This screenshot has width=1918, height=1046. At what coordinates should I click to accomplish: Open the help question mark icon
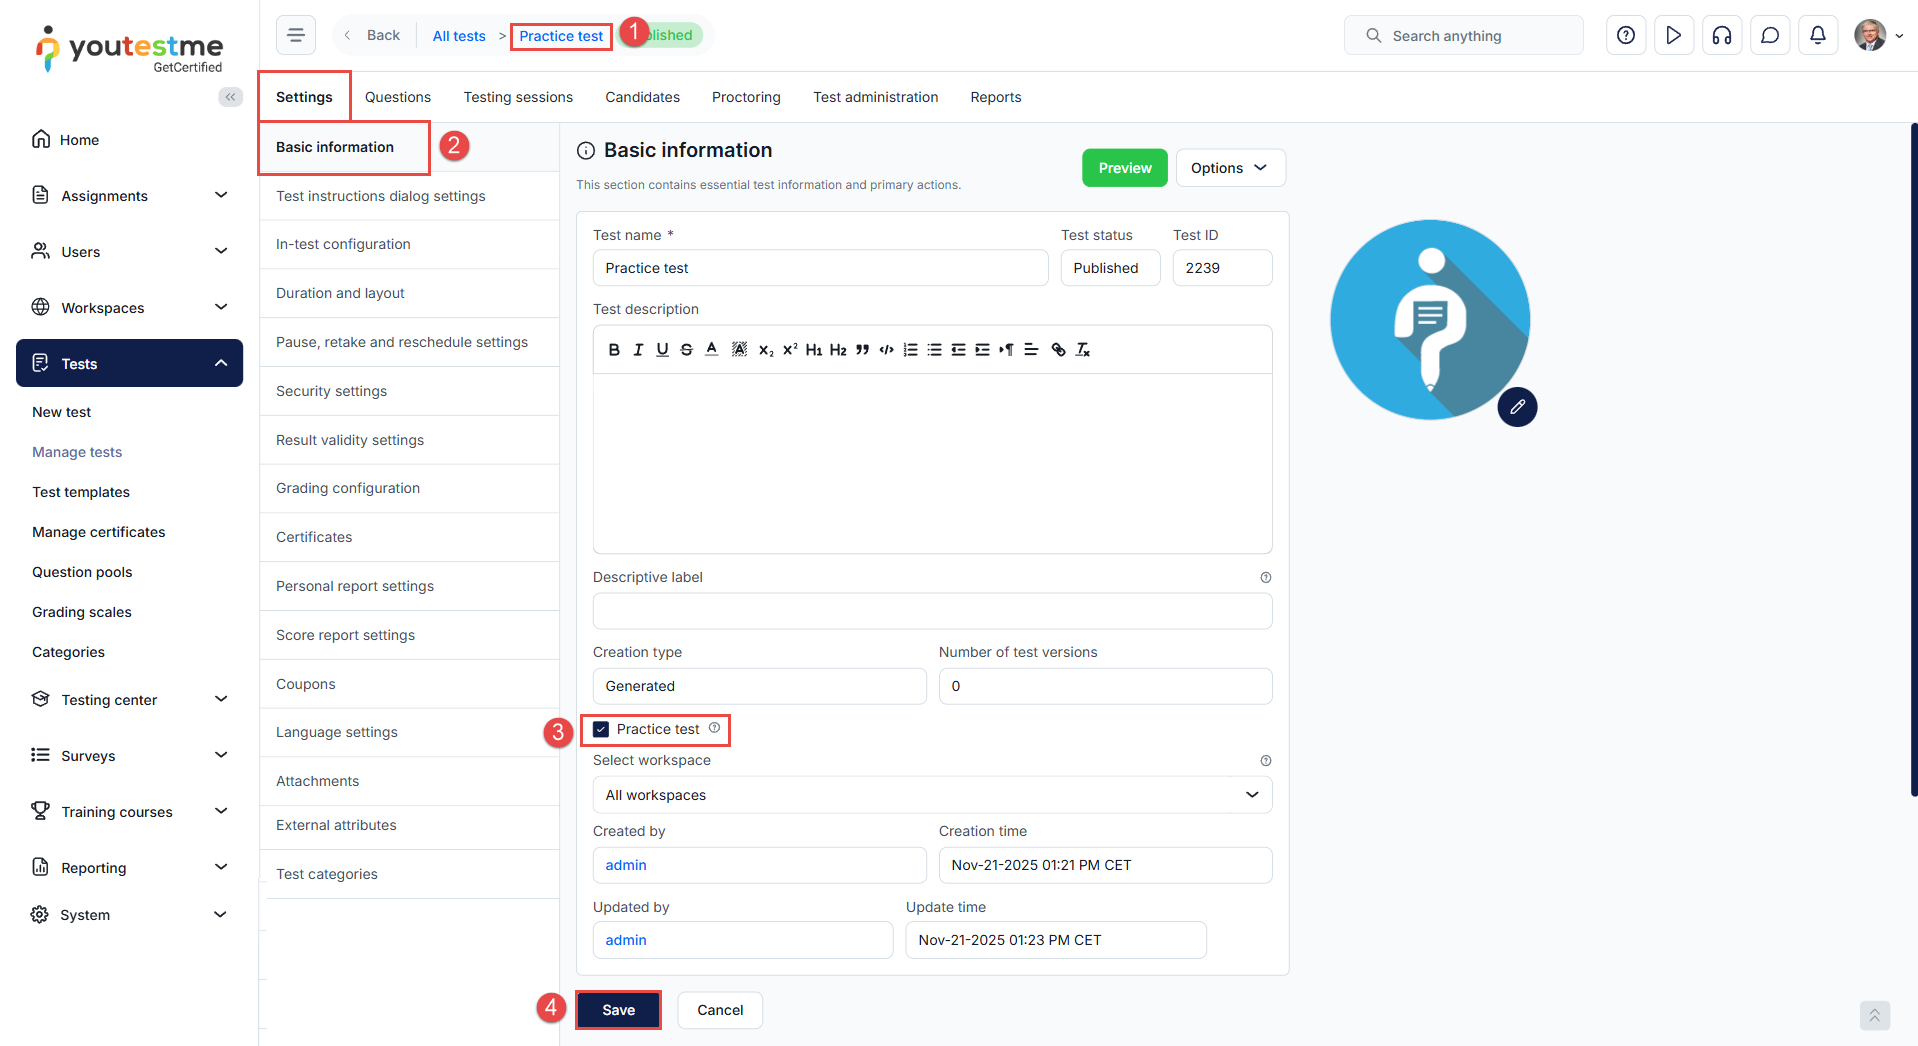(x=1626, y=36)
